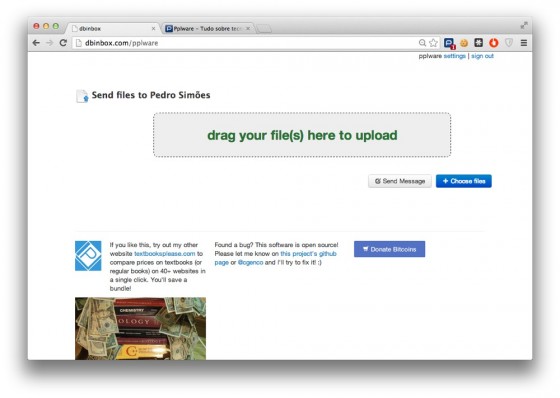Click the textbooks and money photo
This screenshot has height=398, width=560.
coord(140,328)
